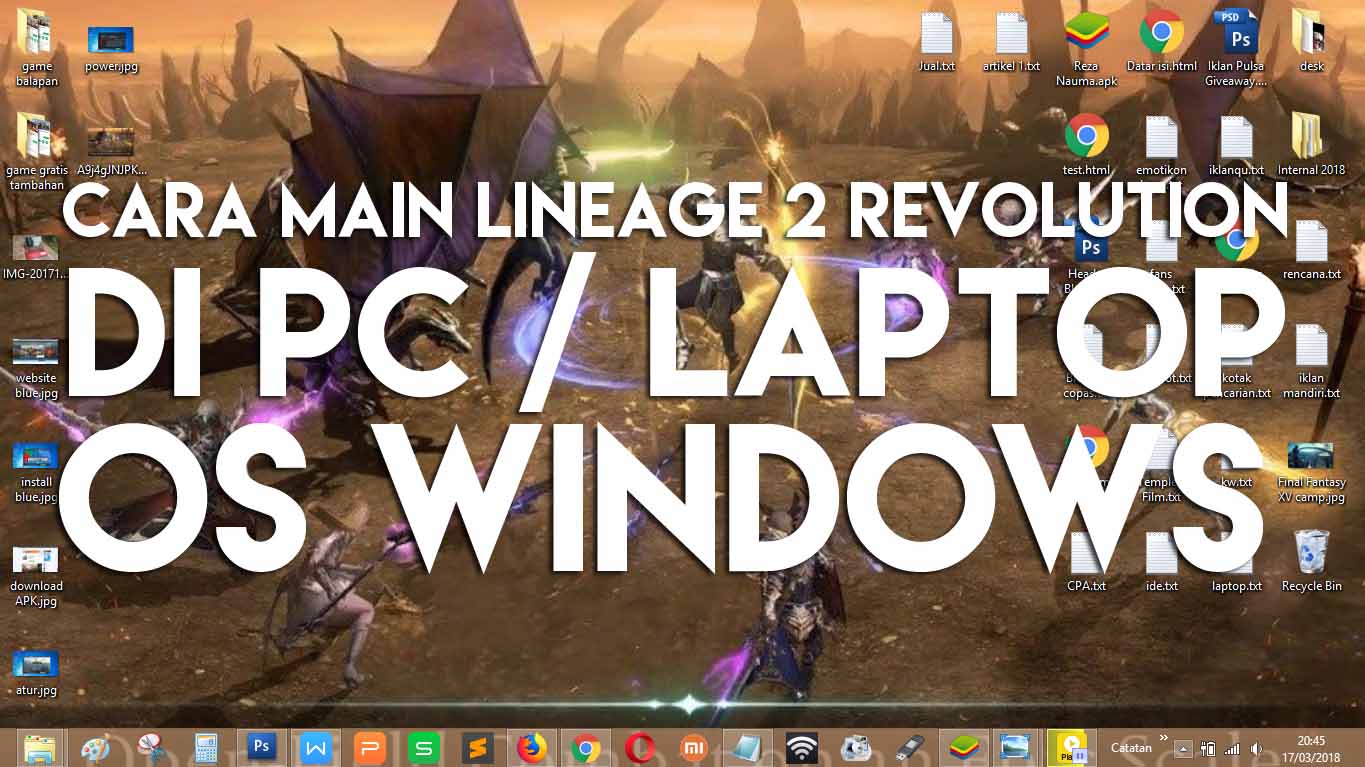
Task: Select ide.txt file icon
Action: pos(1161,562)
